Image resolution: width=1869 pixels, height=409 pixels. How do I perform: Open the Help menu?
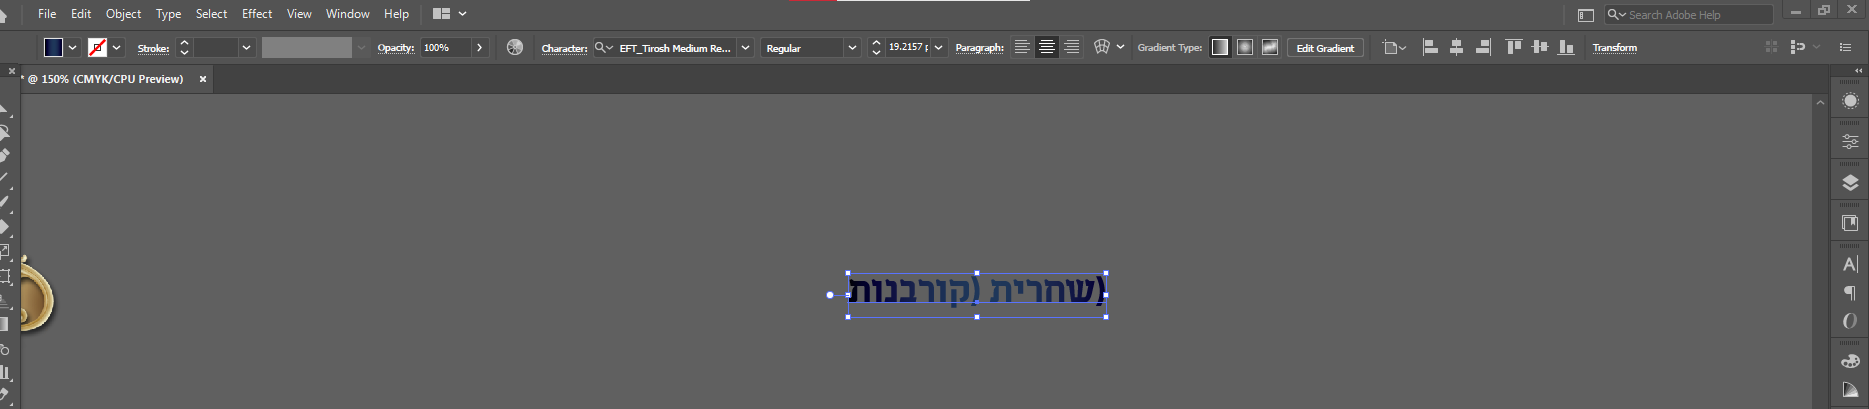point(396,14)
